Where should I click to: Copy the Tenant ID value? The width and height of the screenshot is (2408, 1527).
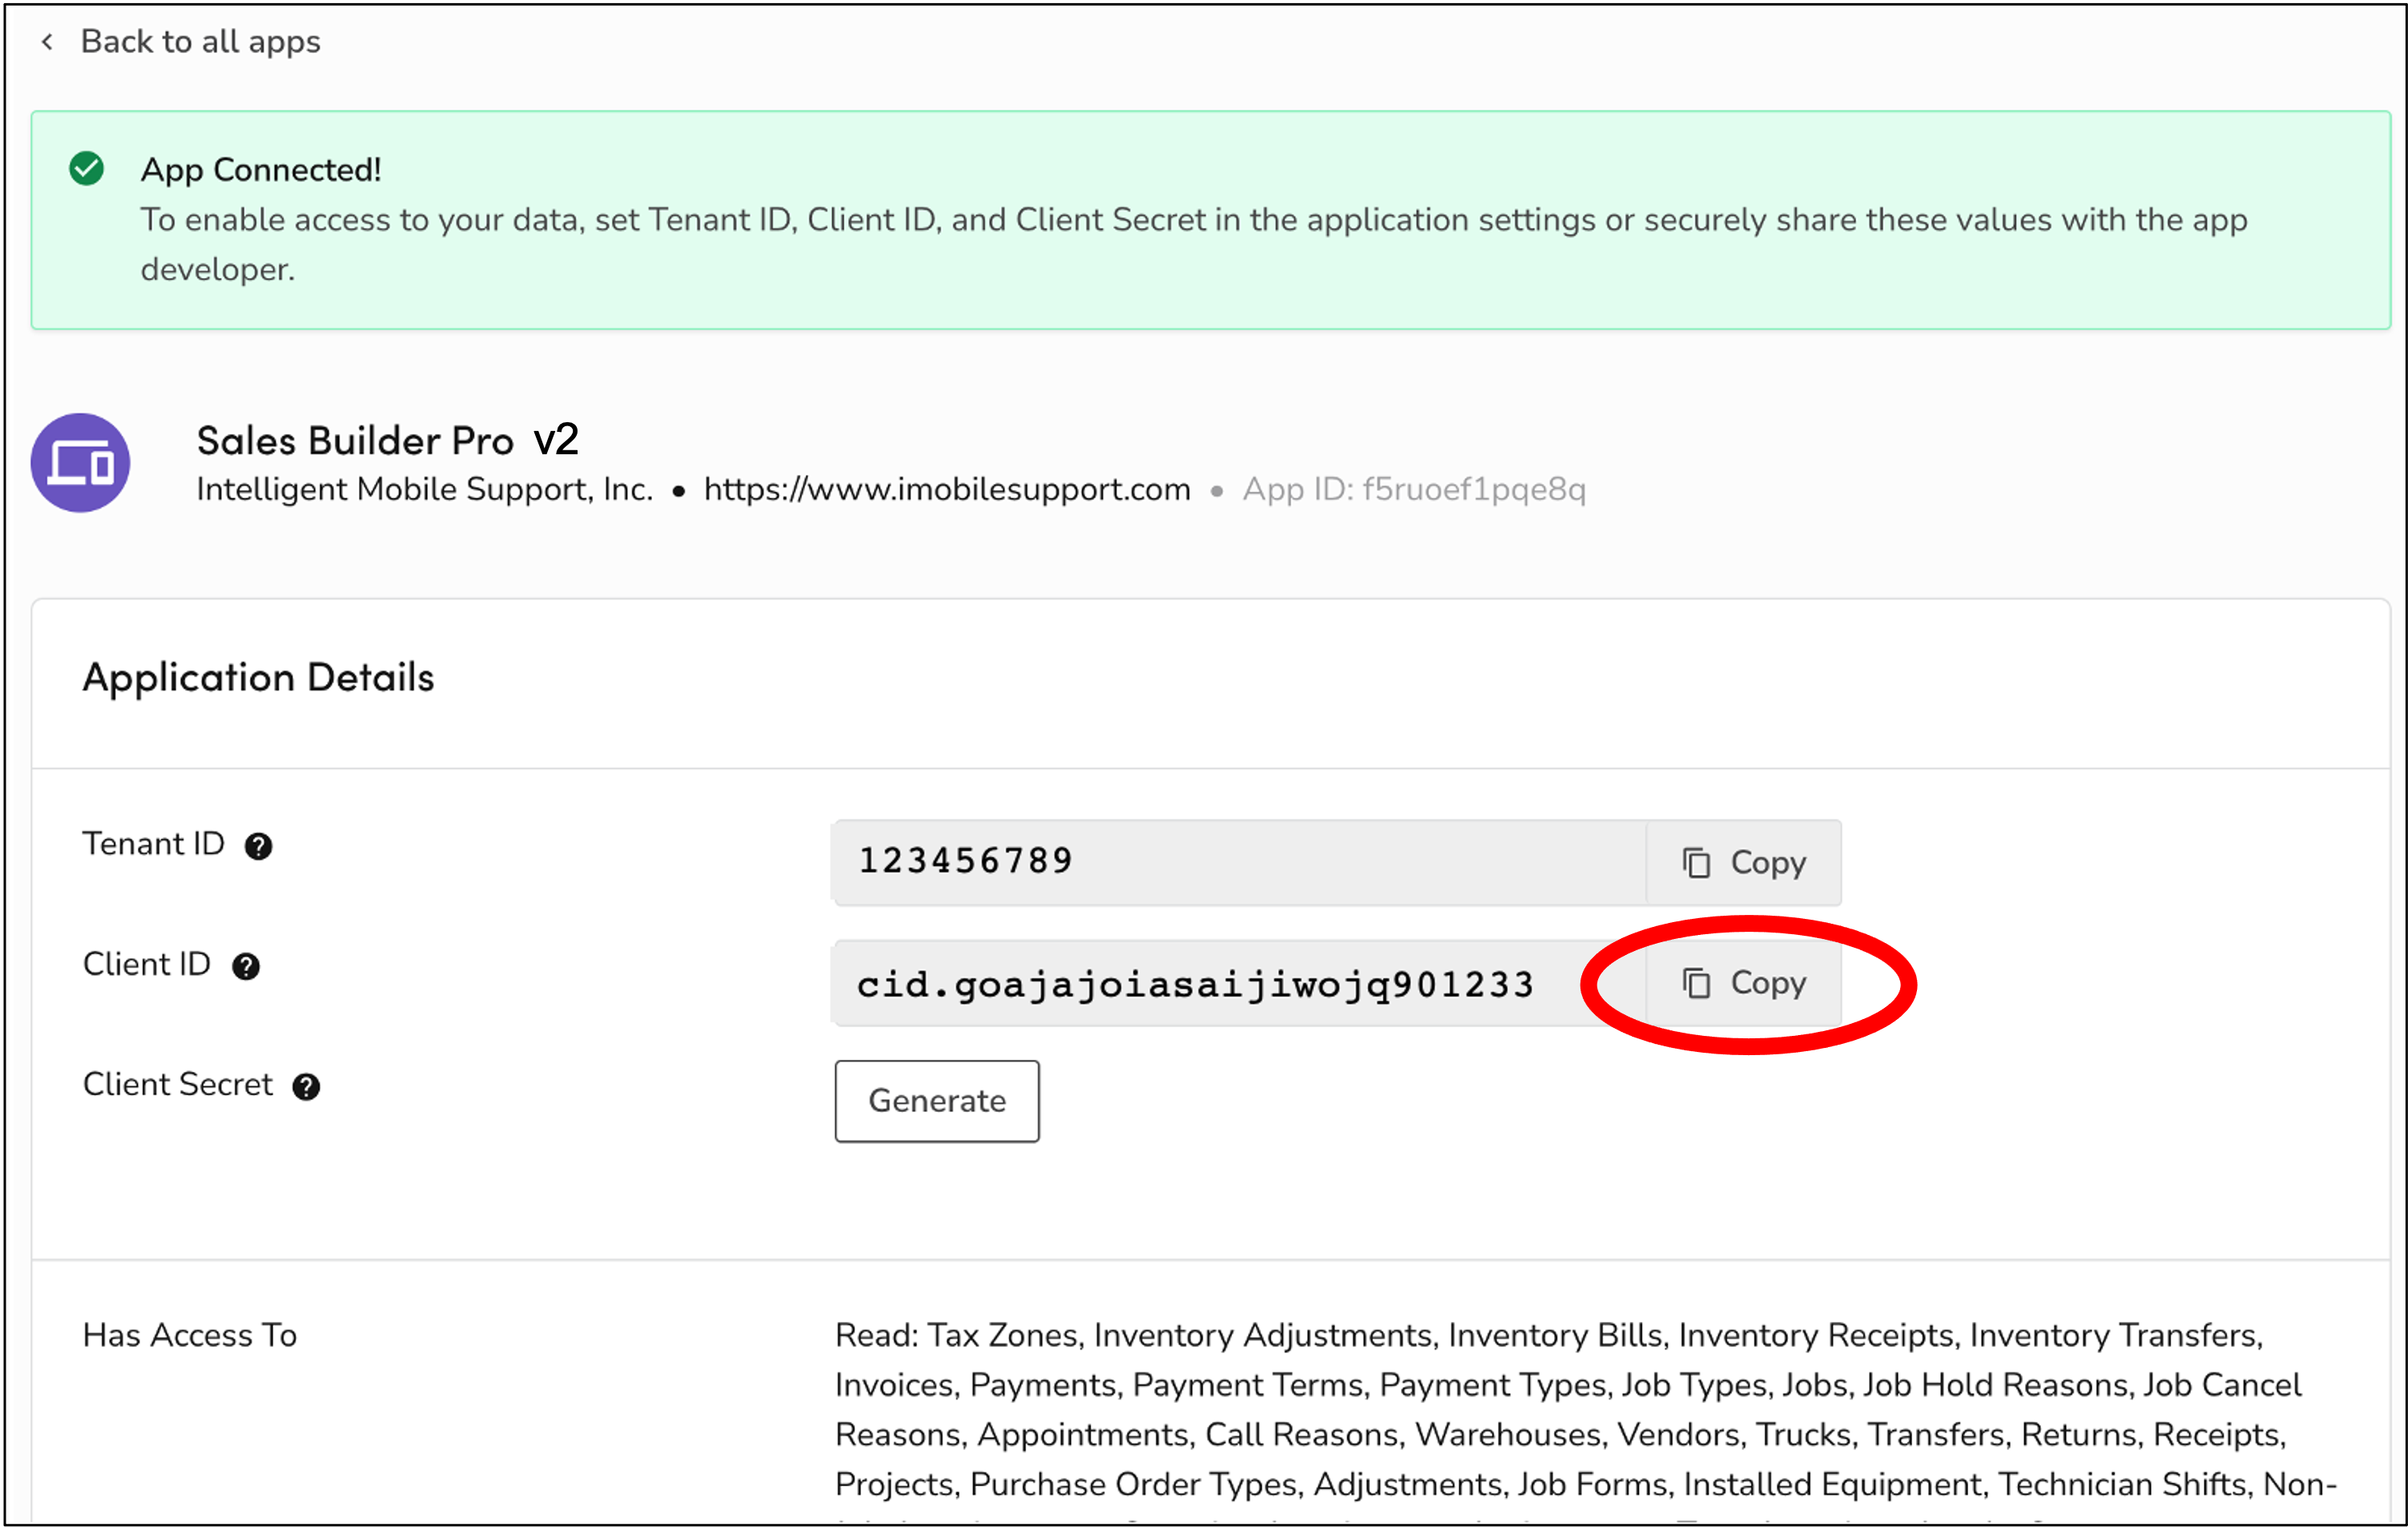point(1744,862)
